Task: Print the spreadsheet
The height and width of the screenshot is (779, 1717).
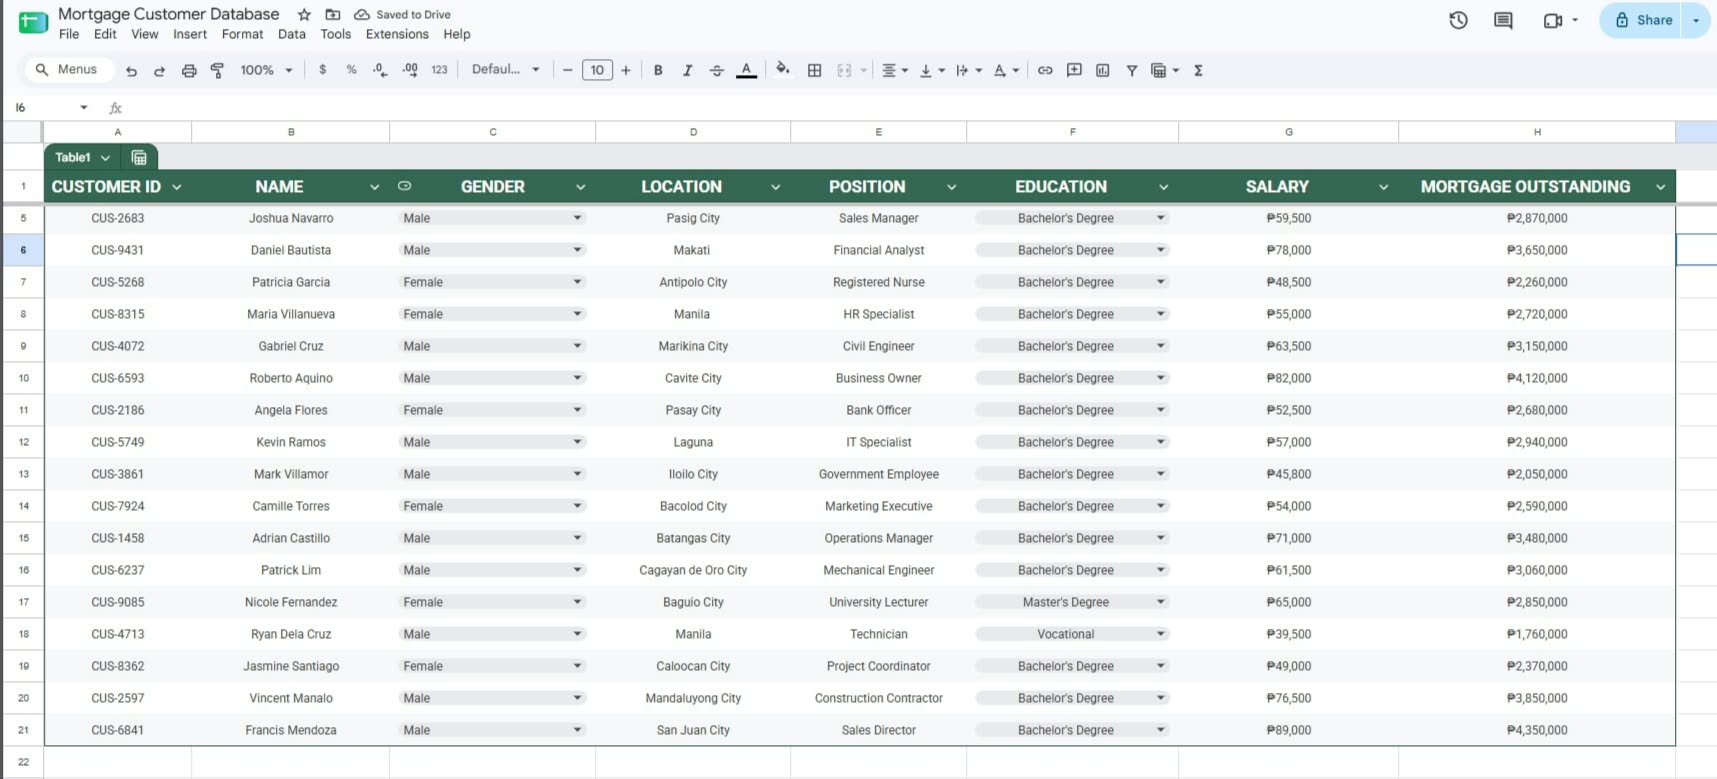Action: [189, 71]
